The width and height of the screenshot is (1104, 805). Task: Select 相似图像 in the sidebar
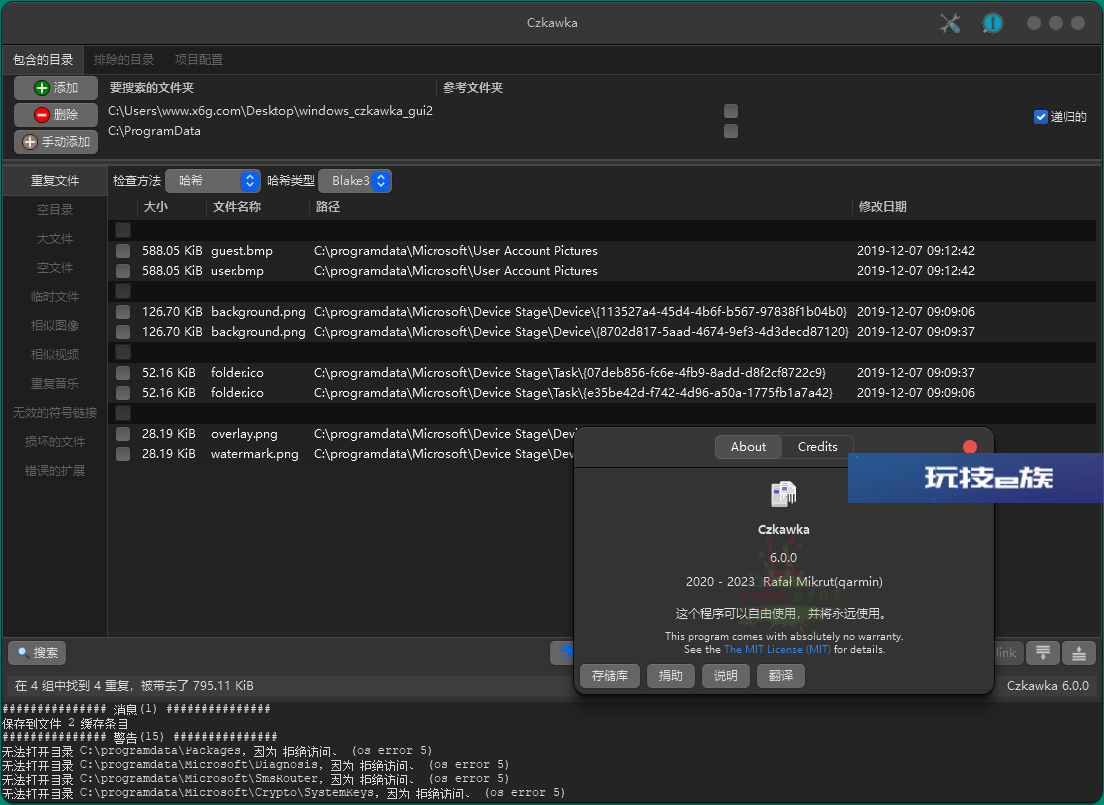click(x=55, y=325)
